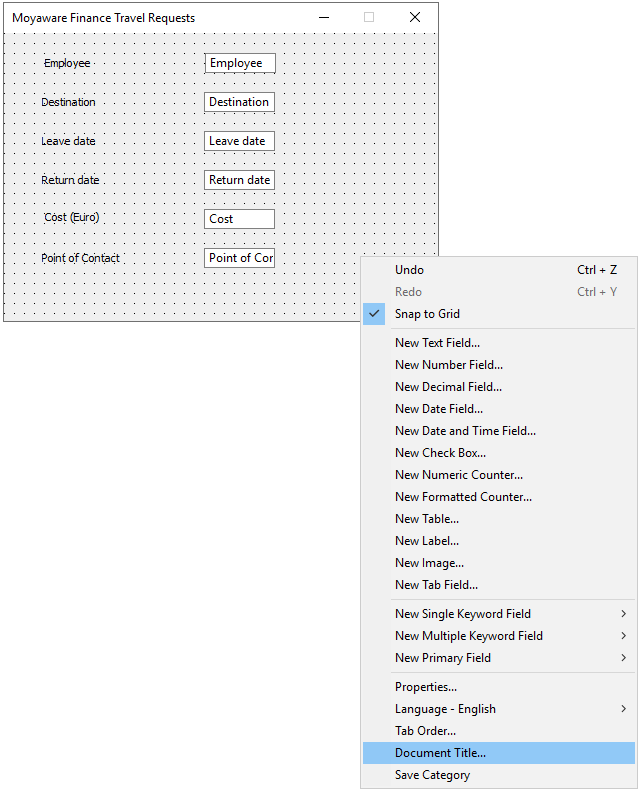Viewport: 643px width, 794px height.
Task: Select New Numeric Counter... option
Action: [499, 475]
